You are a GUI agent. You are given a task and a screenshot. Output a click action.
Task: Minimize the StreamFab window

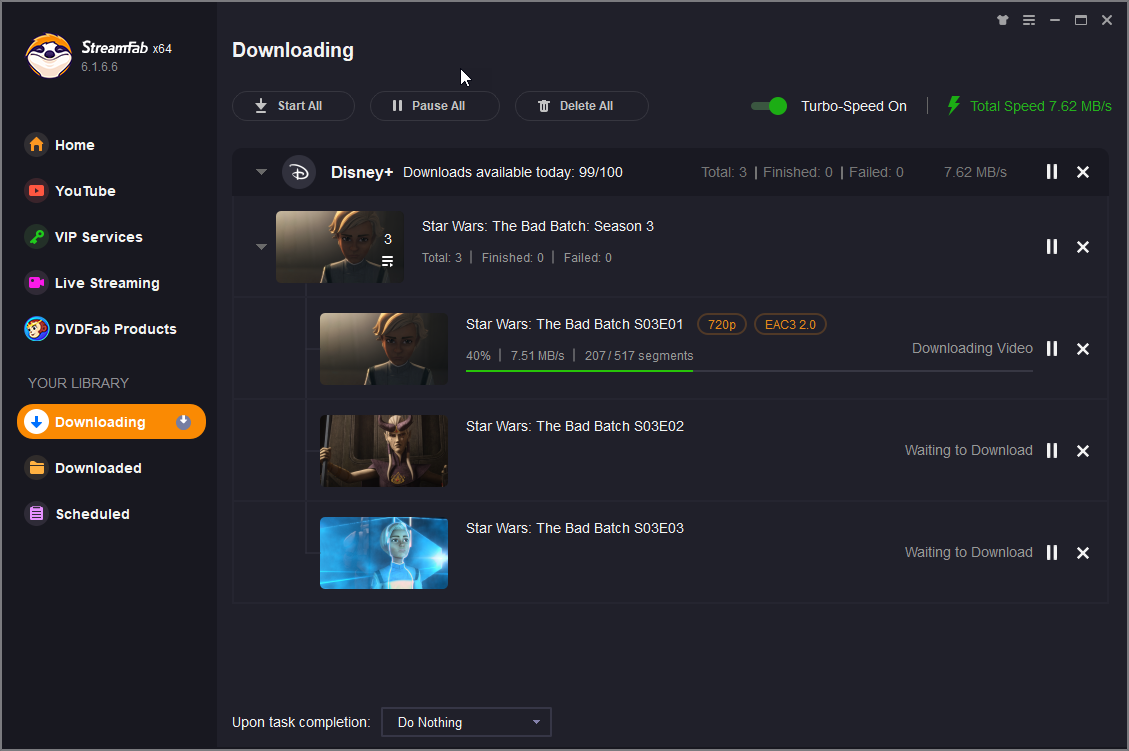pyautogui.click(x=1055, y=20)
